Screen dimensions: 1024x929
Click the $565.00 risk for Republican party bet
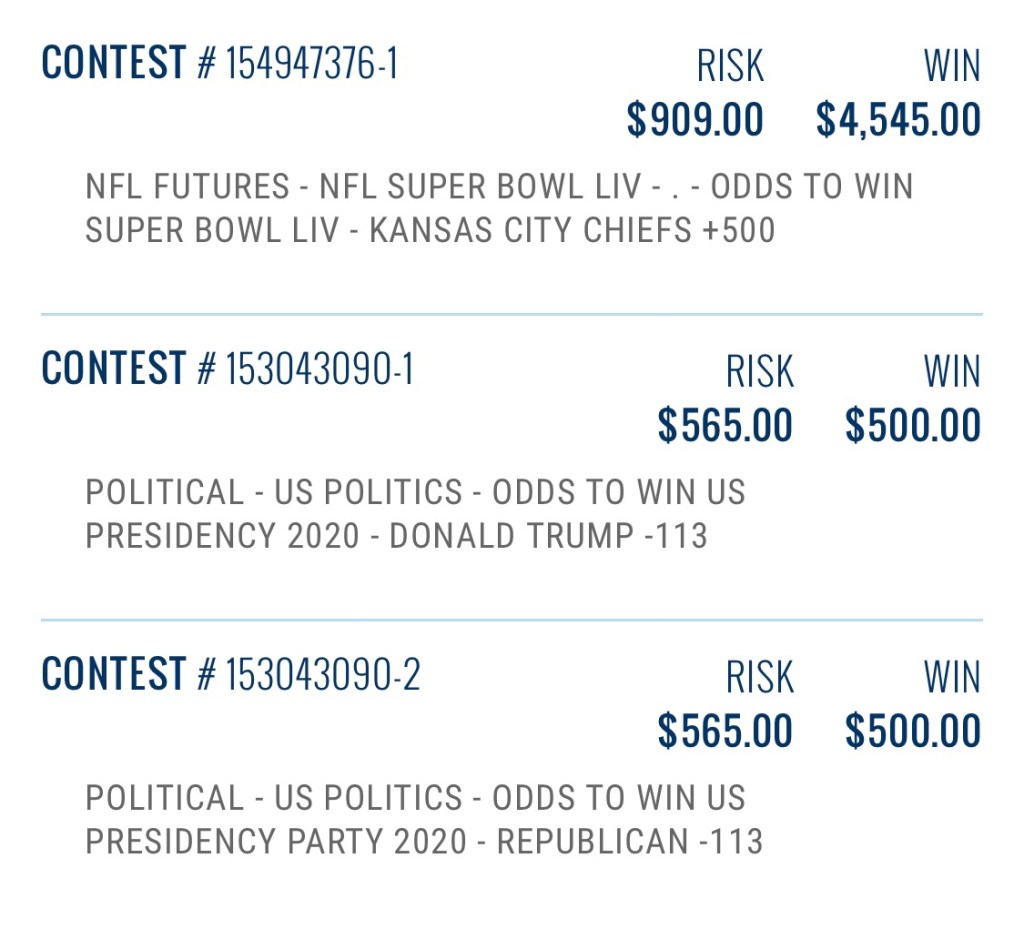(x=725, y=732)
